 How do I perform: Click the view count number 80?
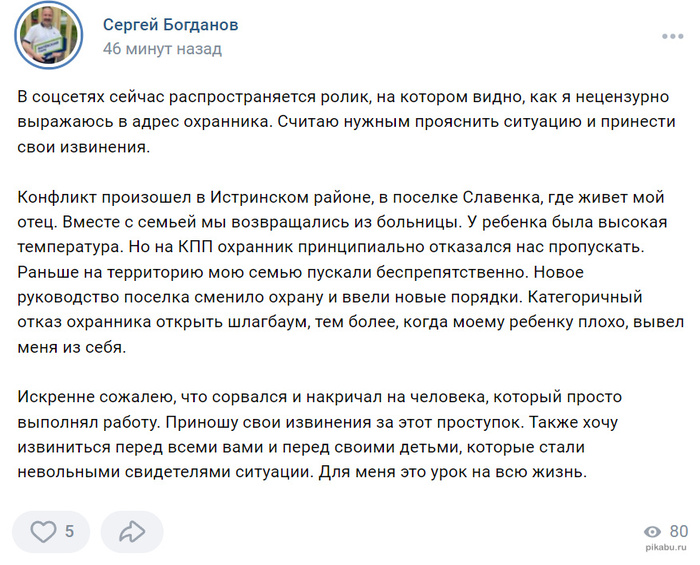pos(679,532)
